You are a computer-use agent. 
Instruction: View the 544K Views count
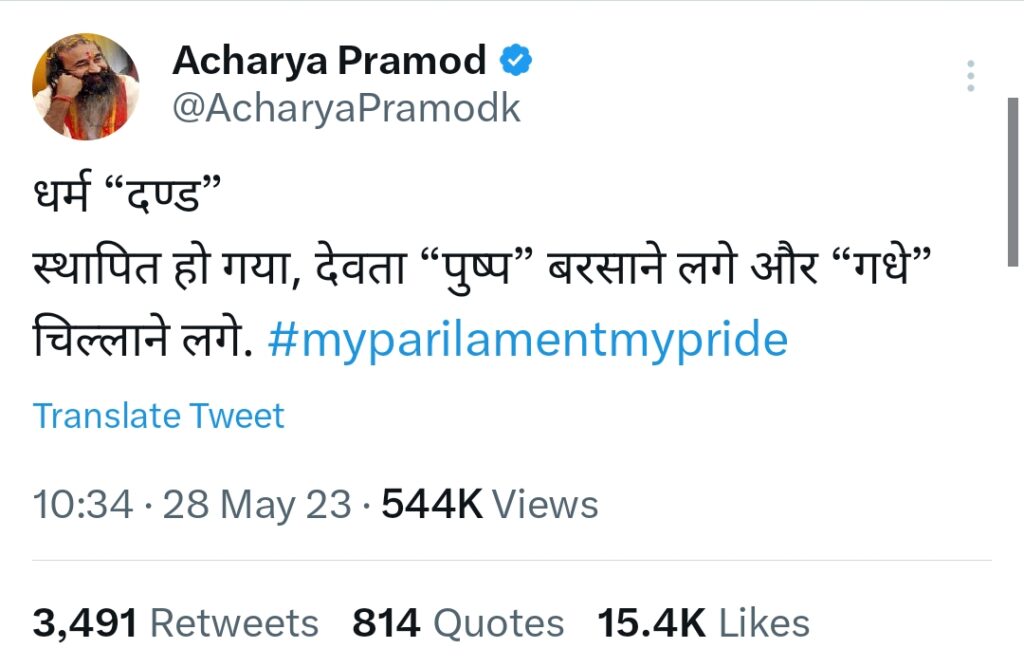pyautogui.click(x=489, y=504)
